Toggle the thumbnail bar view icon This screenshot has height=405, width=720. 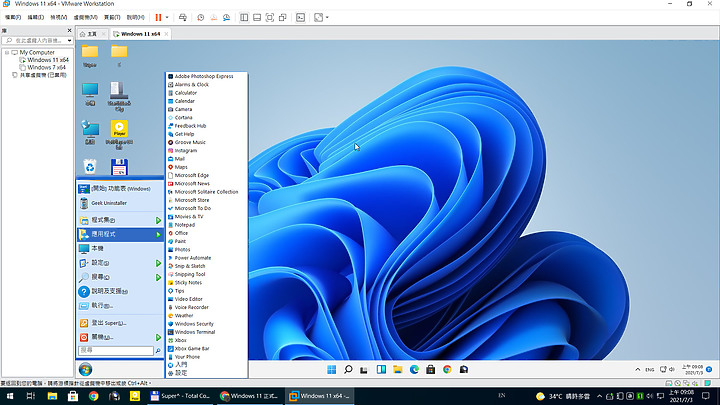point(257,17)
